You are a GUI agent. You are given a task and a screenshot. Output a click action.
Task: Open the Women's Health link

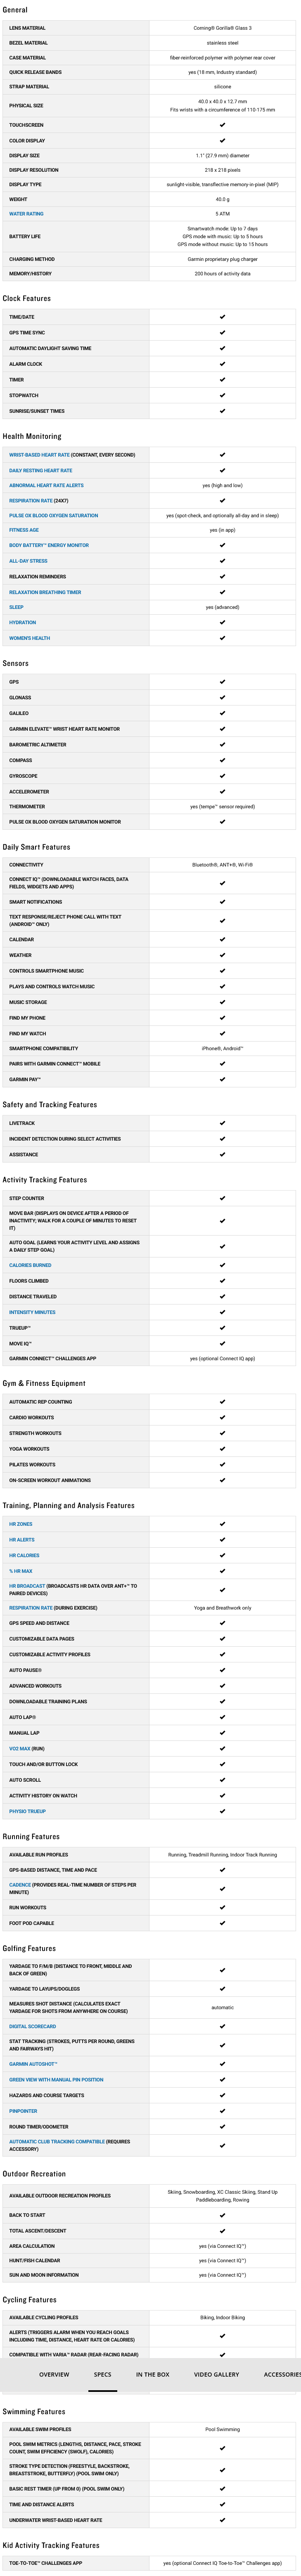click(x=30, y=638)
